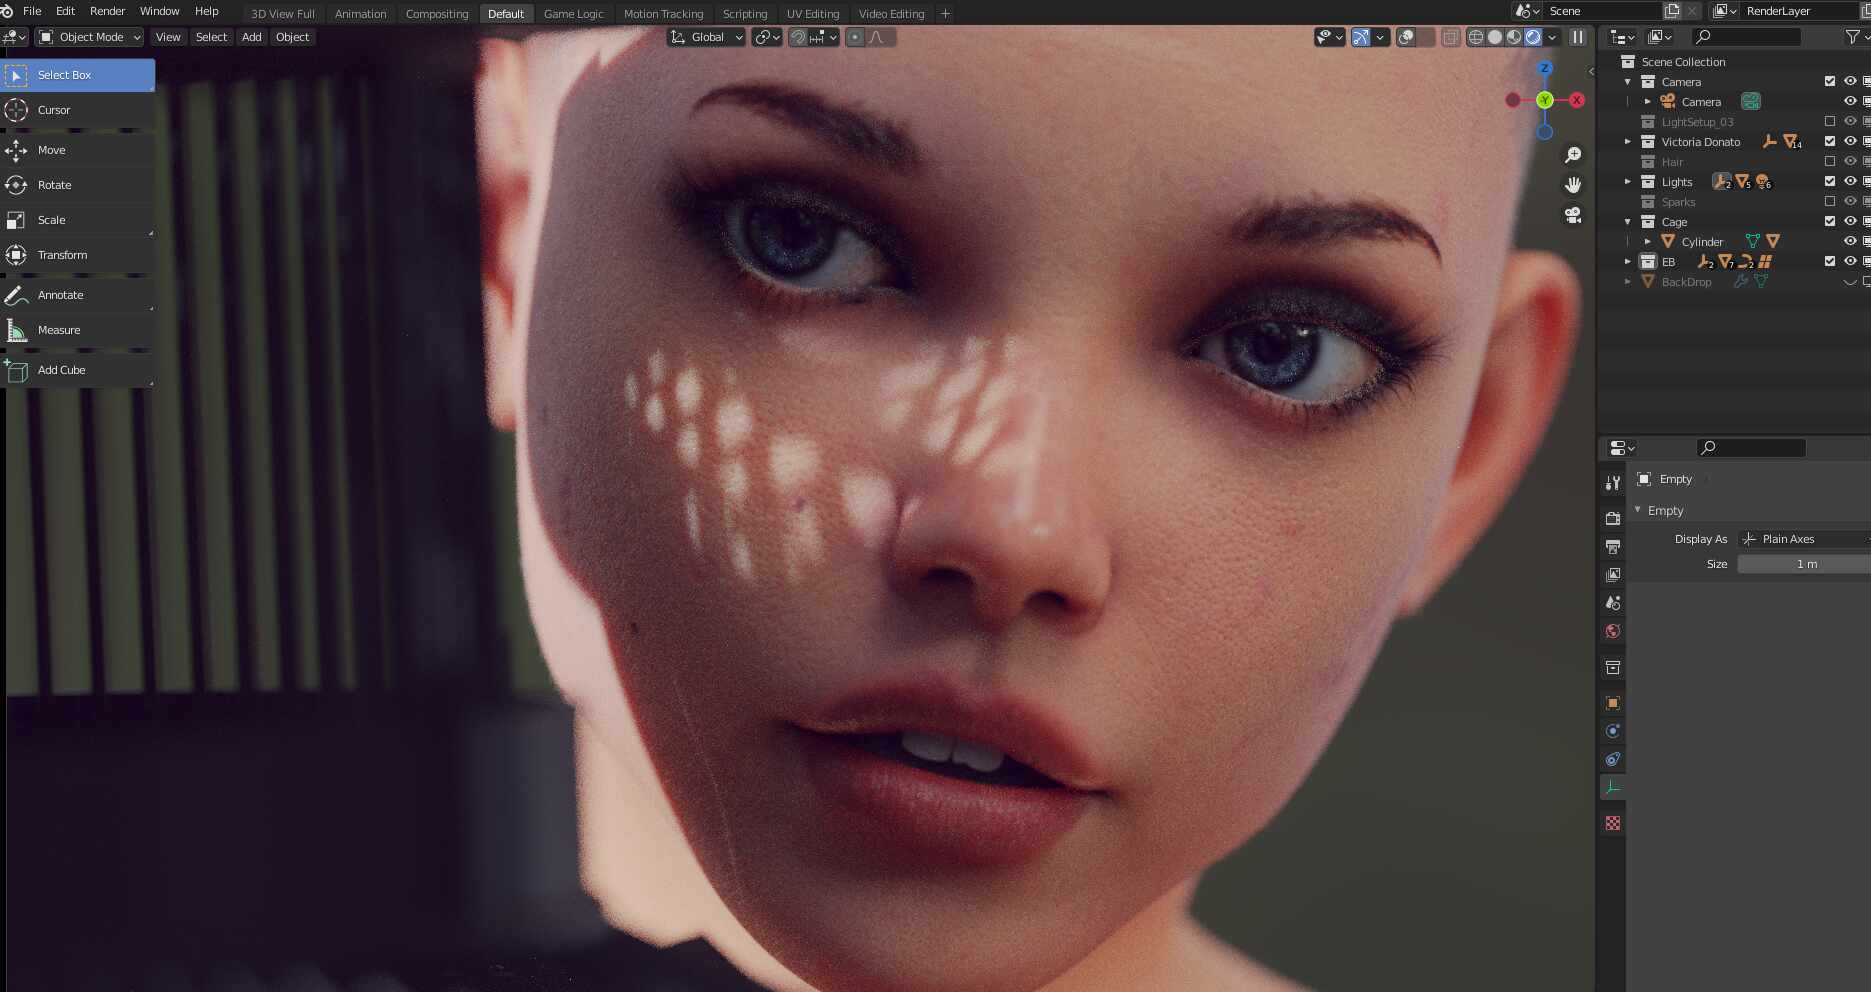Expand the Cylinder object row

(1648, 241)
